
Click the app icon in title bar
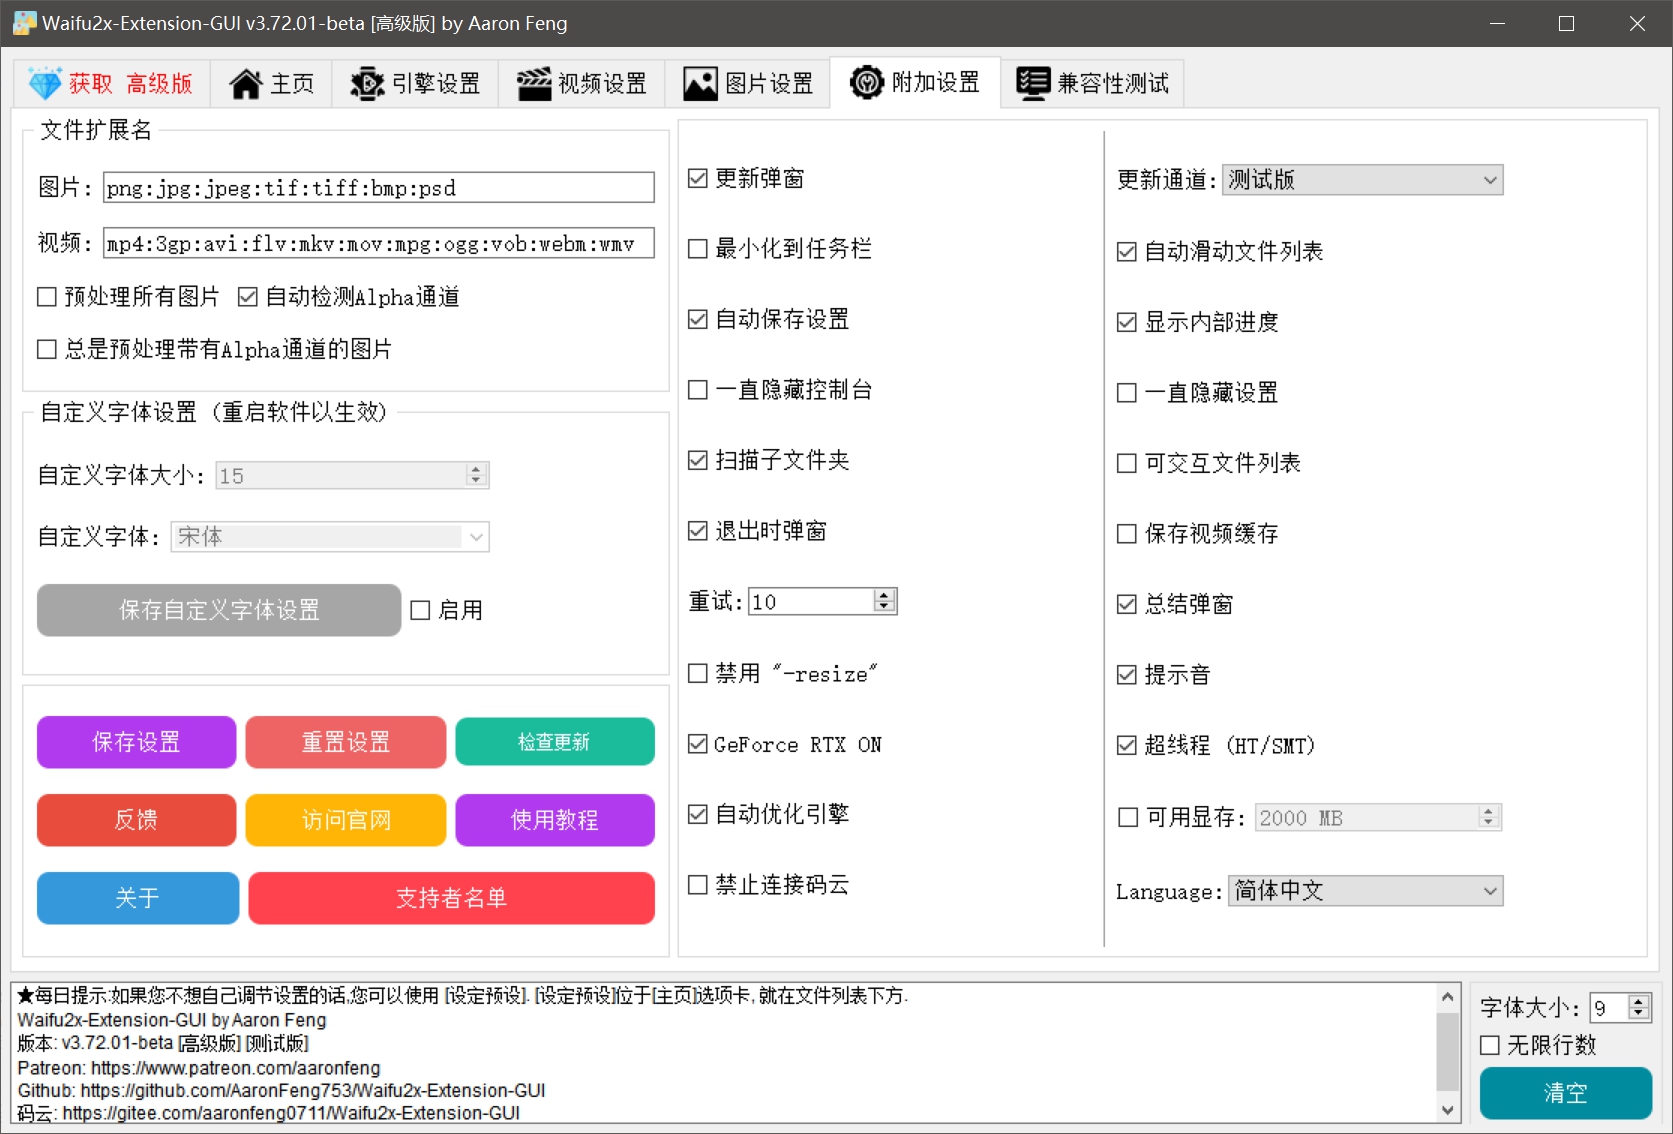[24, 23]
